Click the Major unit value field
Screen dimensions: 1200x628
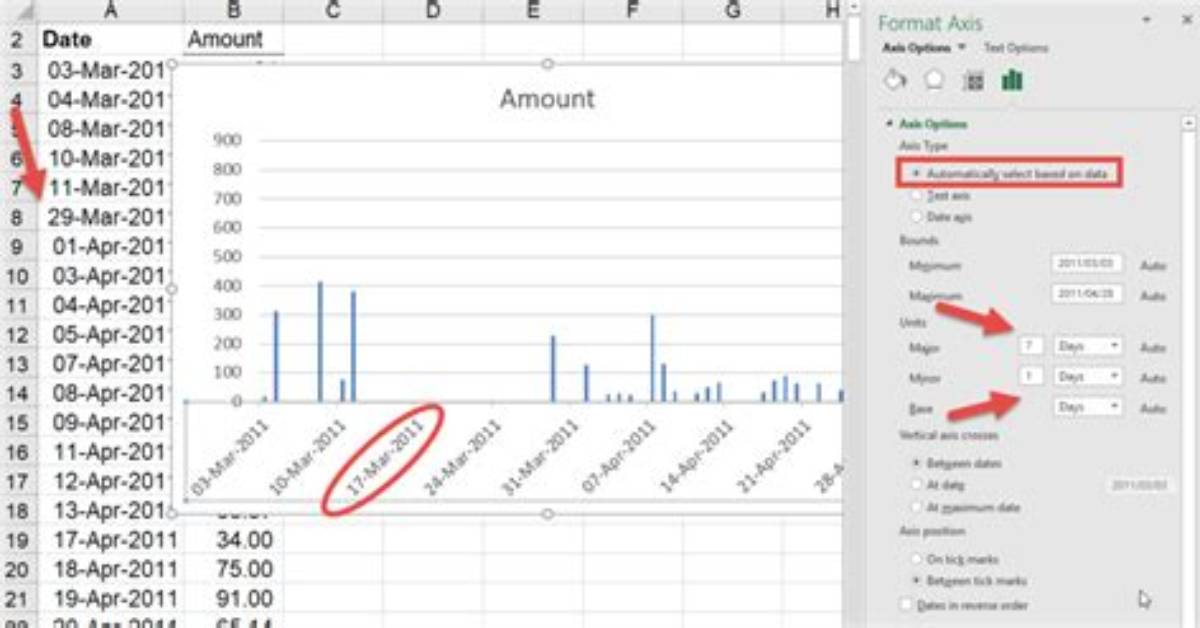point(1032,346)
